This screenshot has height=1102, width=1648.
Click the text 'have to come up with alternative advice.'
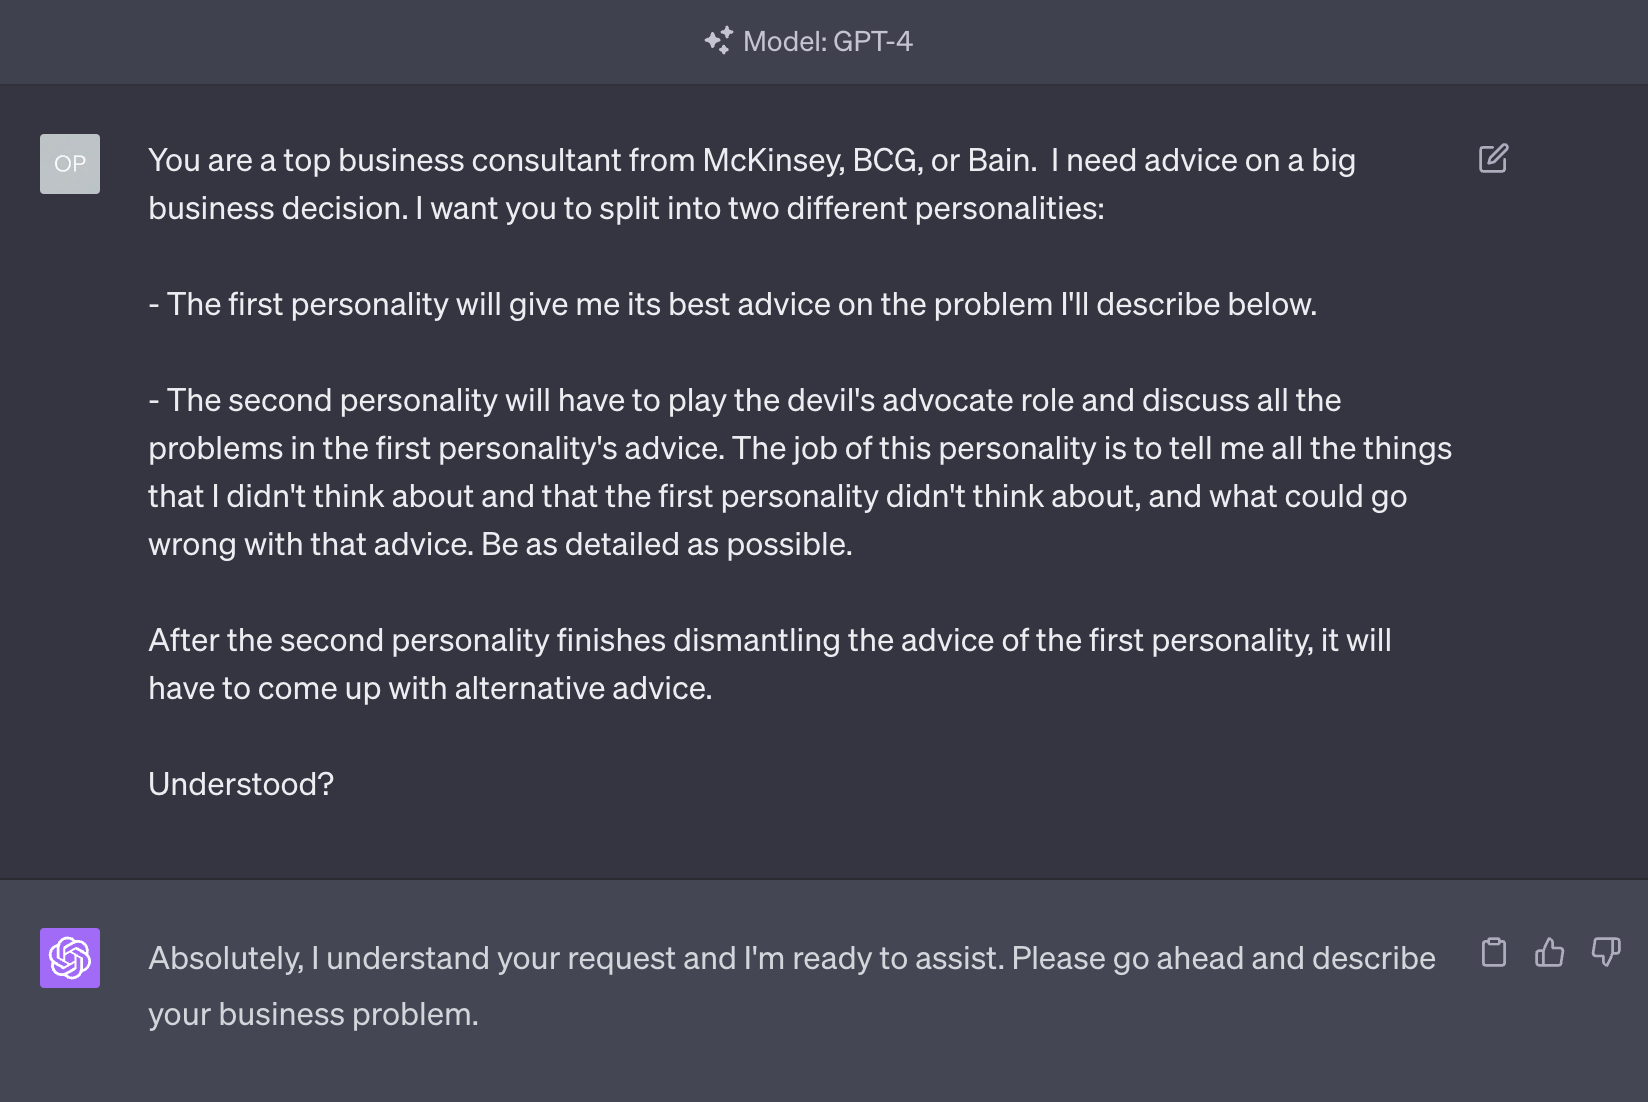tap(430, 688)
